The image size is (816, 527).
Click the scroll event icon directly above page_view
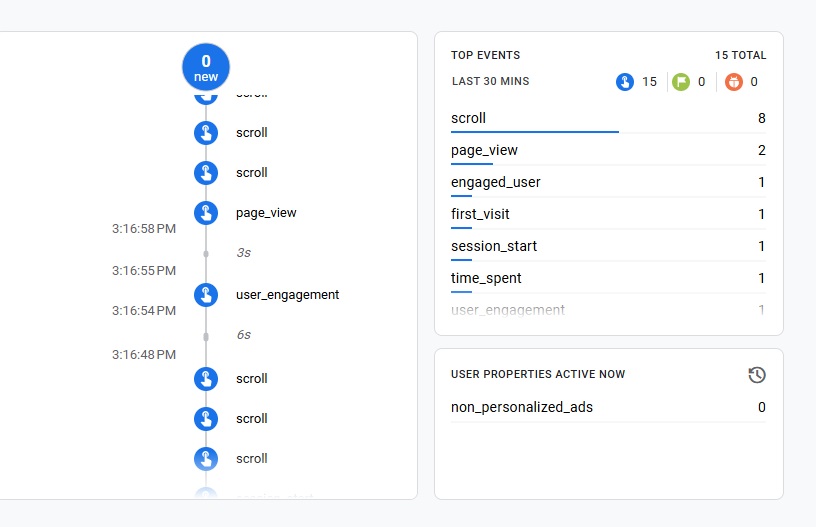(206, 173)
